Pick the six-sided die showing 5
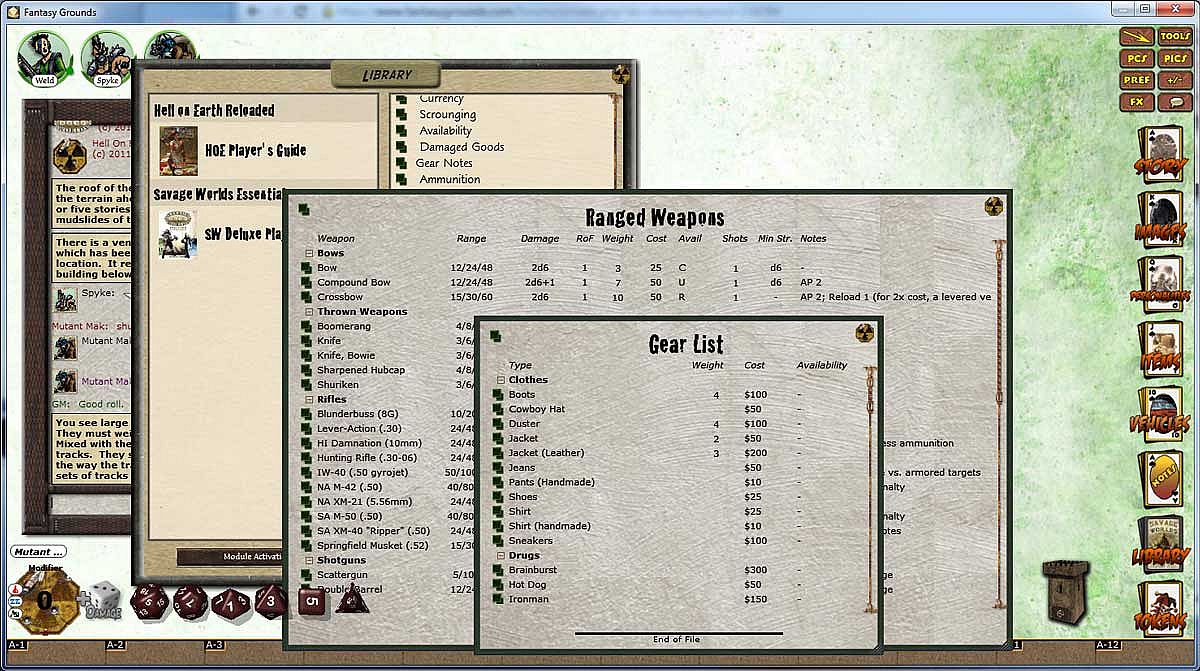Screen dimensions: 1200x671 pyautogui.click(x=311, y=602)
